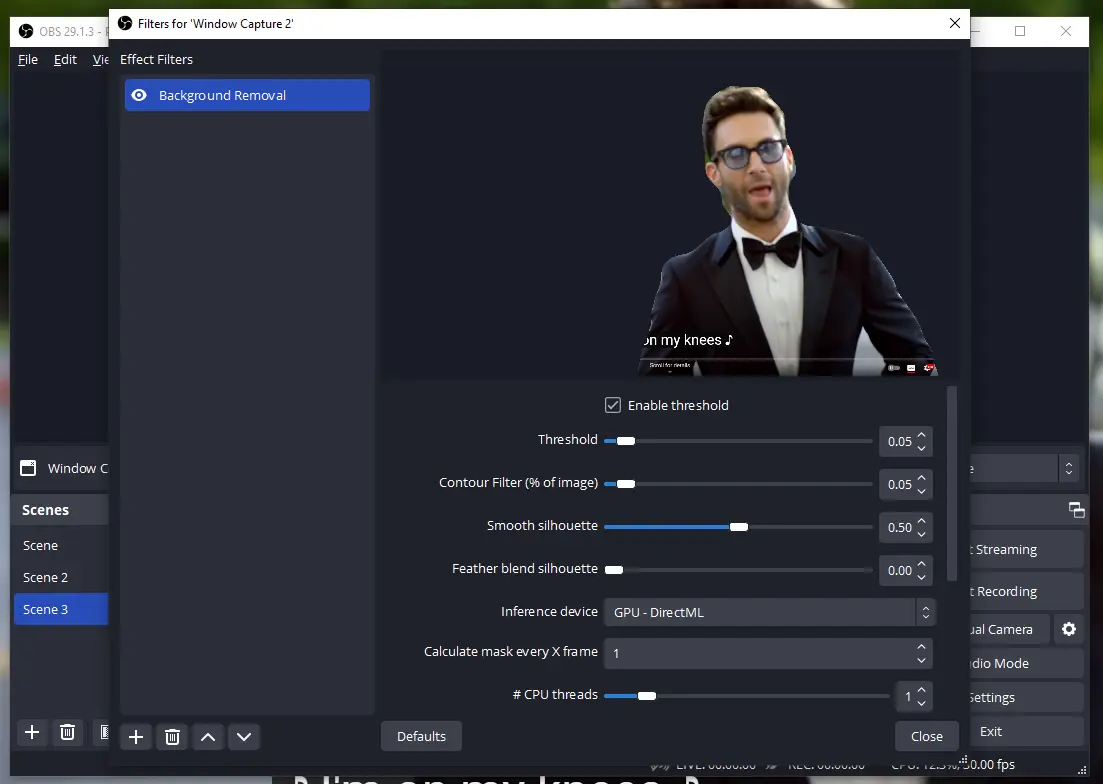Open the Inference device dropdown
The width and height of the screenshot is (1103, 784).
pos(768,612)
